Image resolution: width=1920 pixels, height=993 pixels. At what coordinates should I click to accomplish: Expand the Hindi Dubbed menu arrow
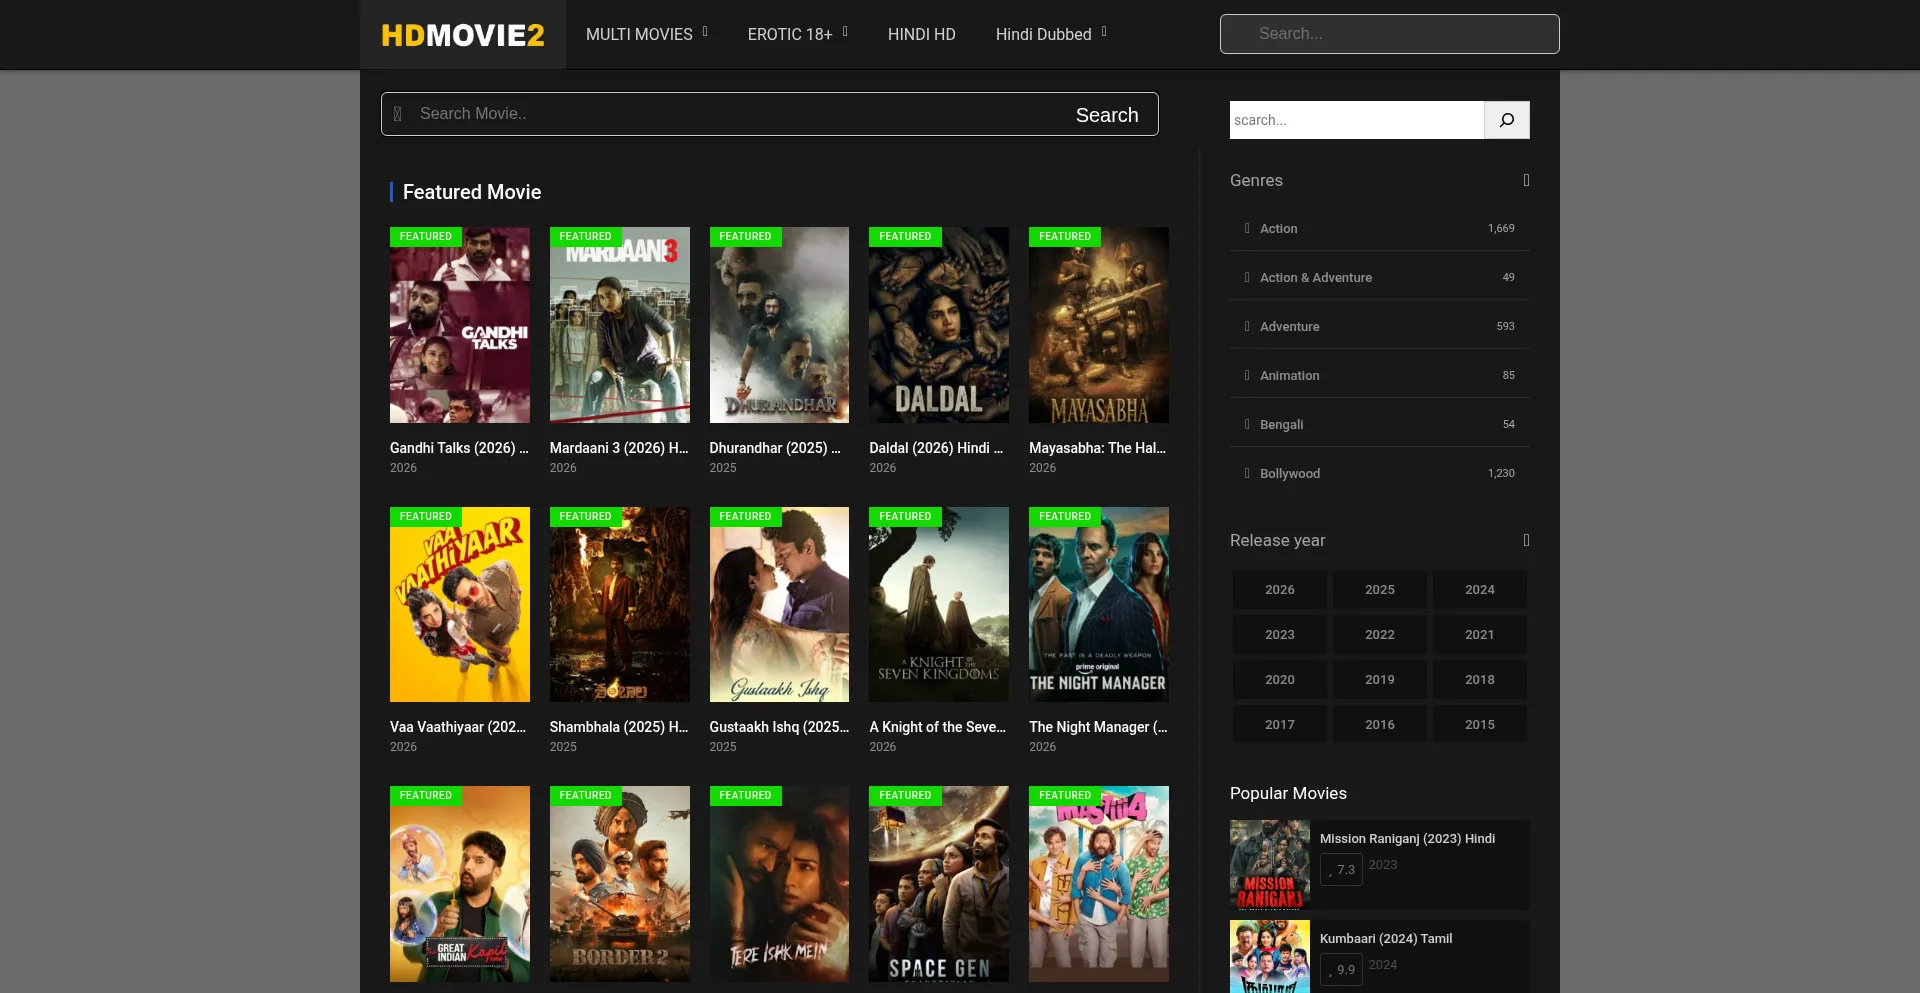1104,32
